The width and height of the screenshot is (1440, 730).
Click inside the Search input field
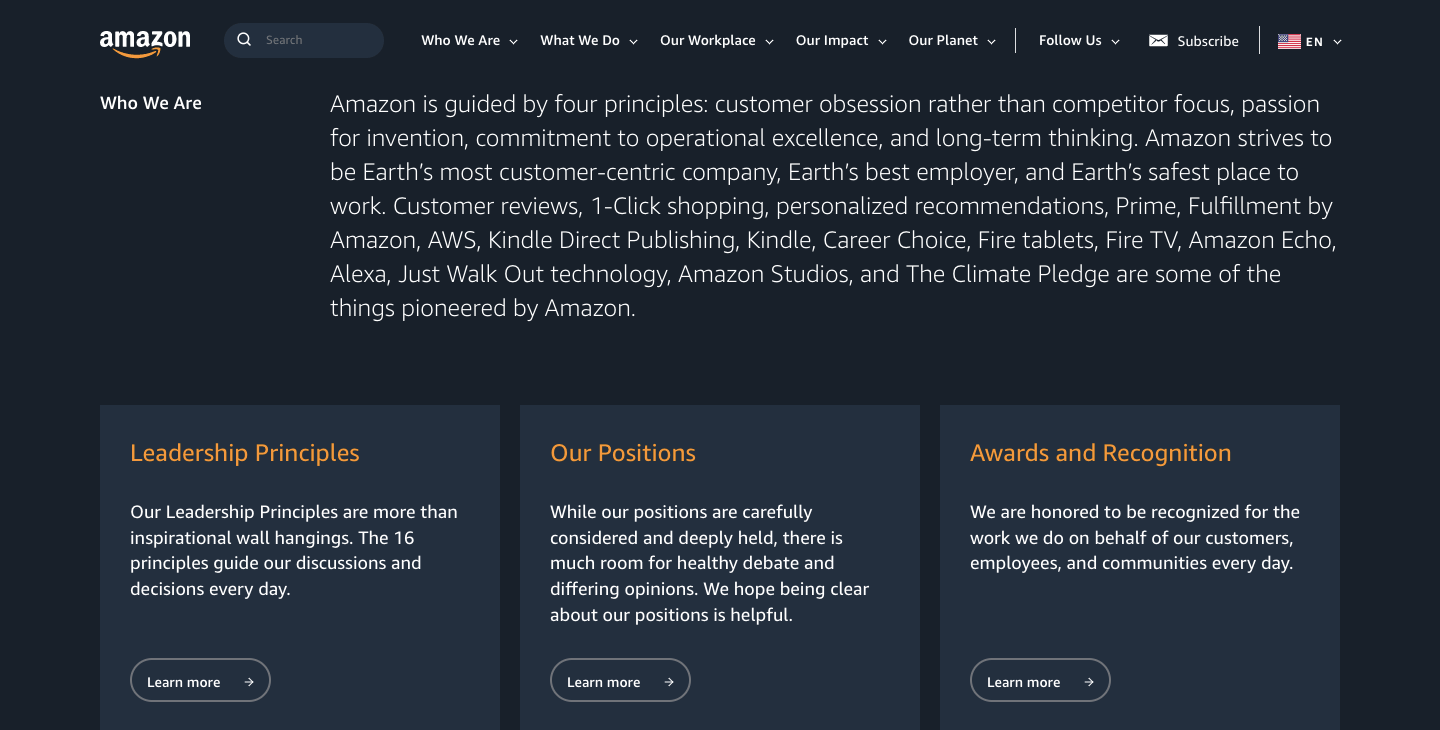point(310,39)
